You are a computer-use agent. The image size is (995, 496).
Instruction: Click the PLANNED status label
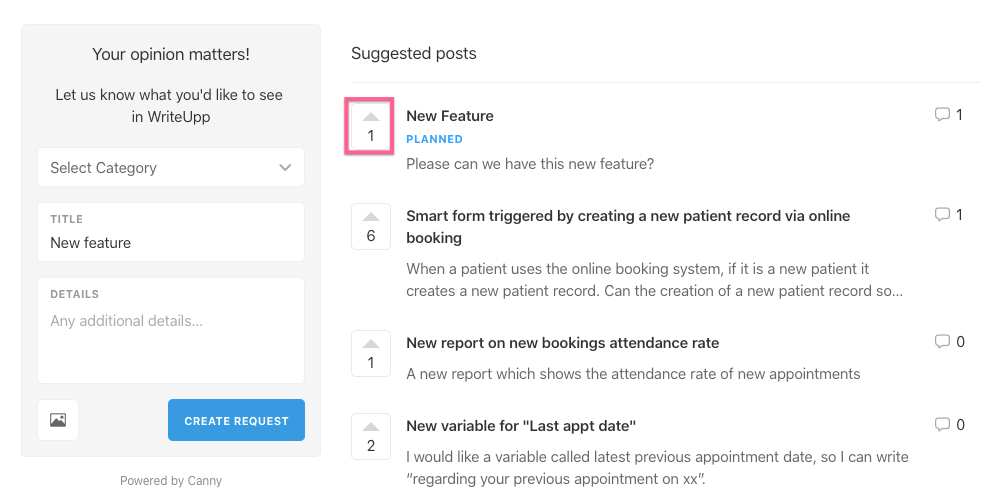tap(435, 140)
